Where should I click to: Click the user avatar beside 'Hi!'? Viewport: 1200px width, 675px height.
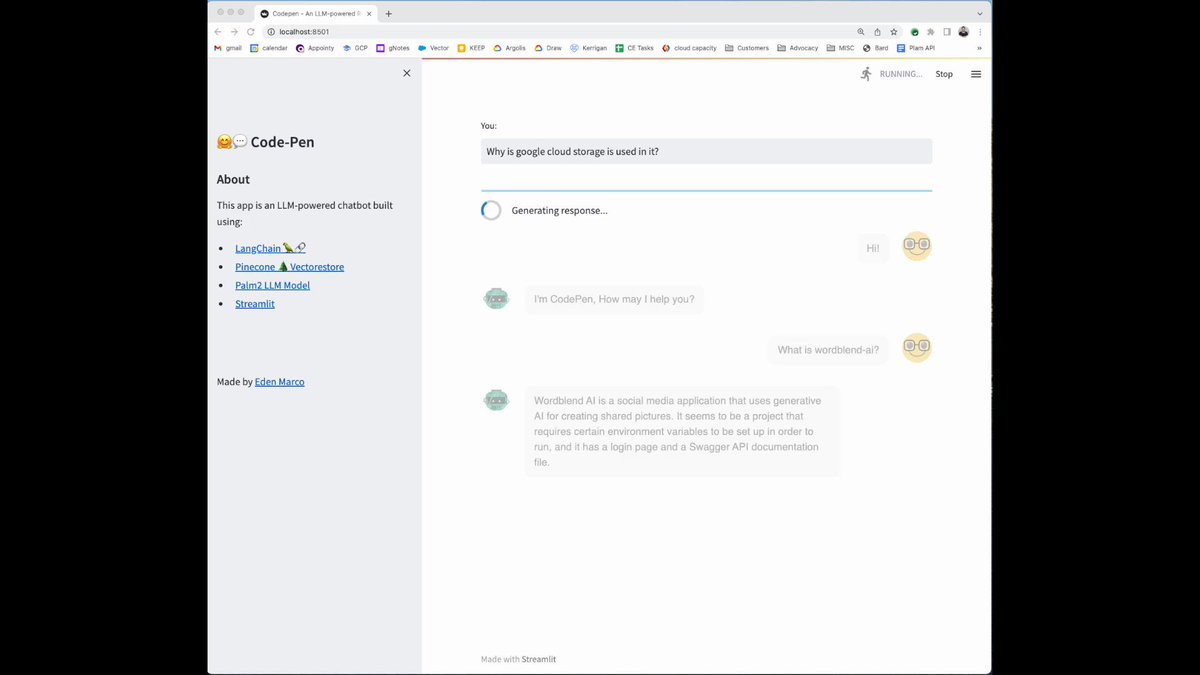click(917, 246)
